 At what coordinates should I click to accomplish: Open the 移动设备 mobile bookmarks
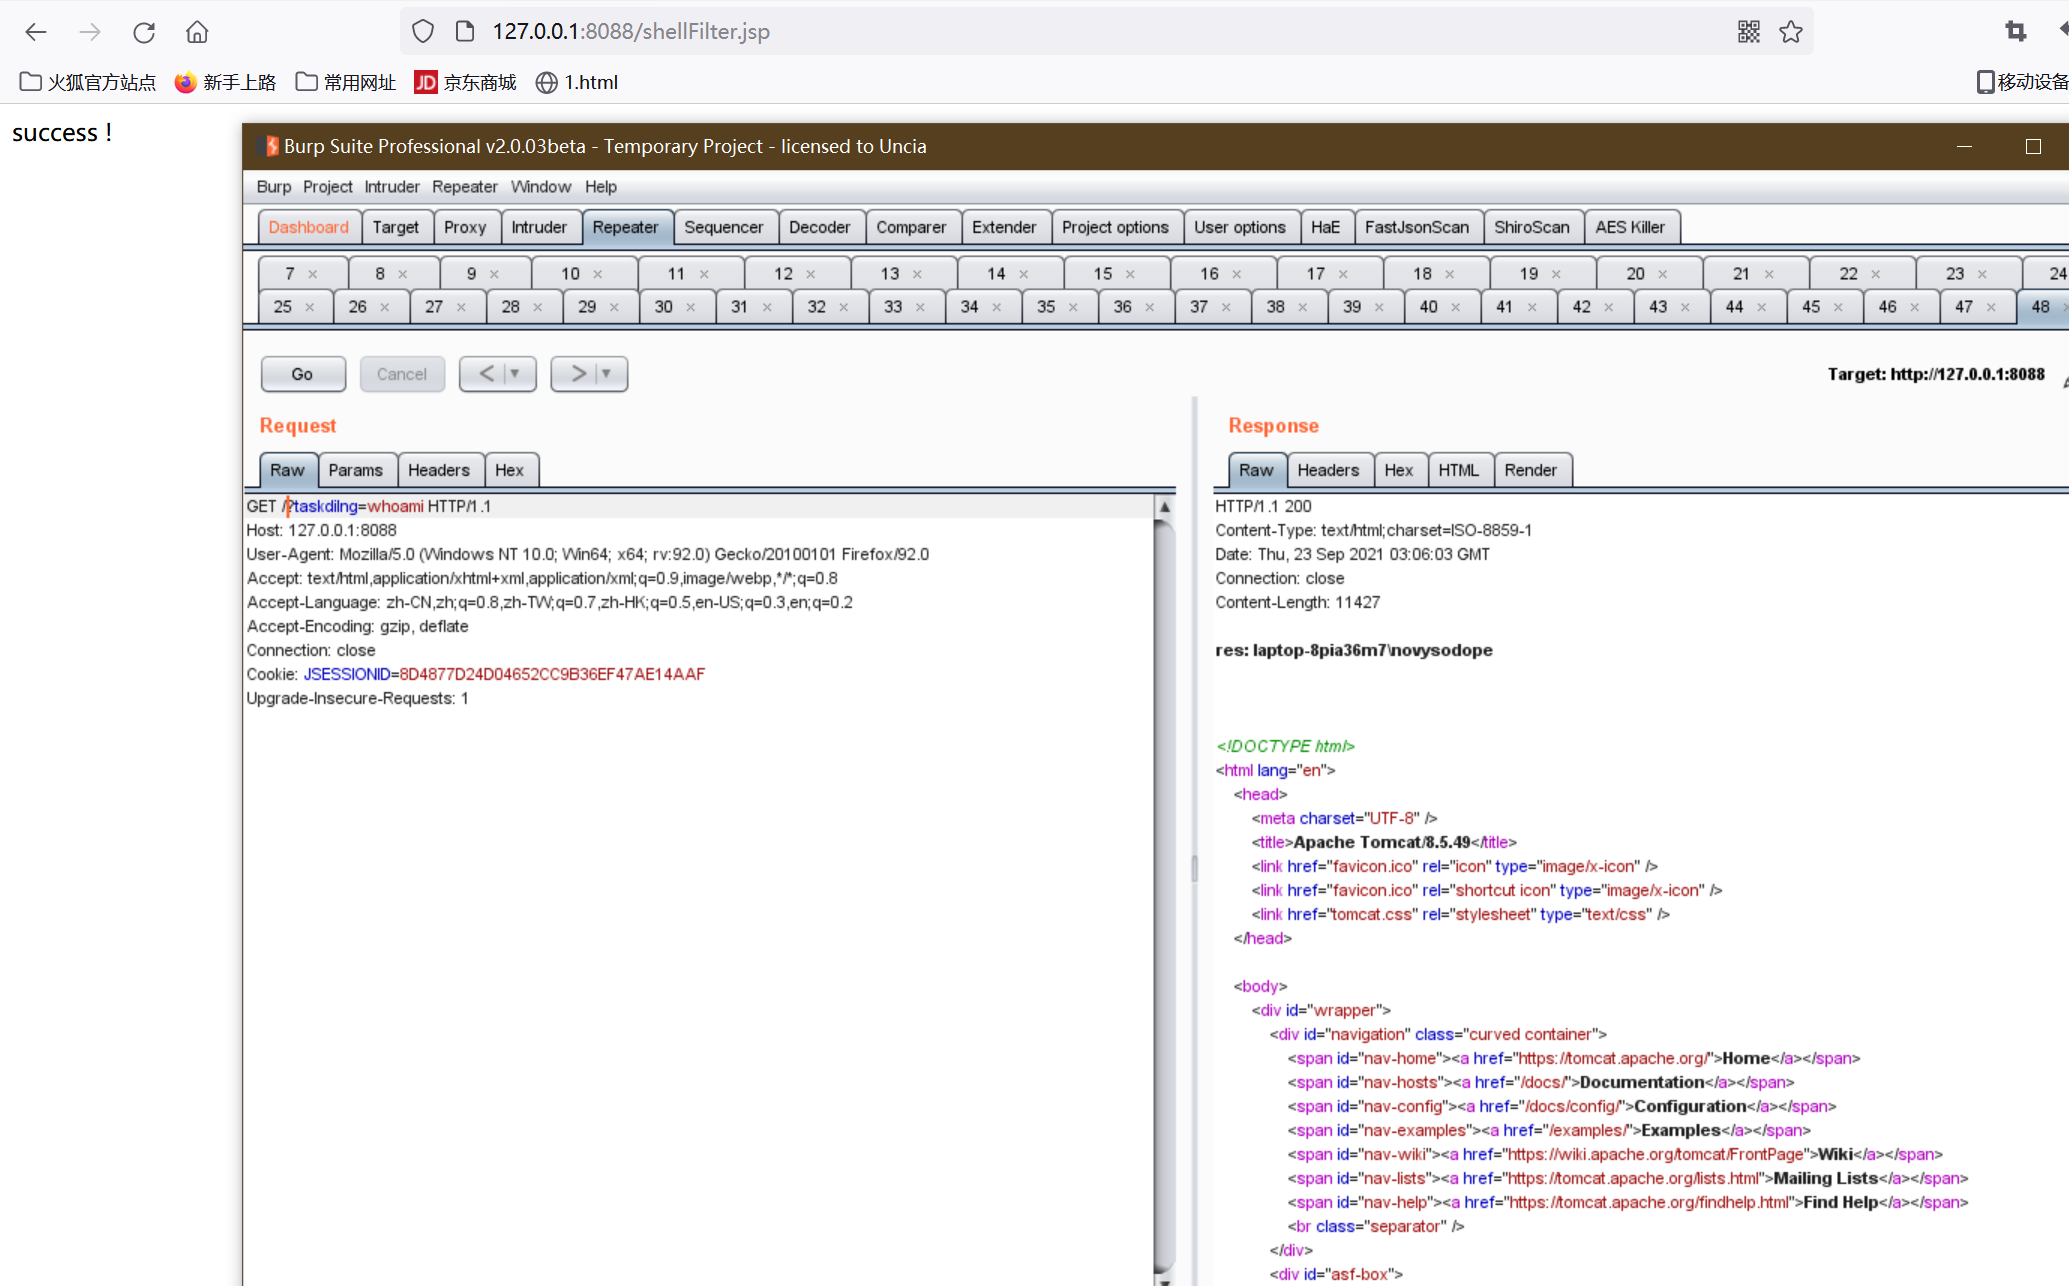(2022, 82)
